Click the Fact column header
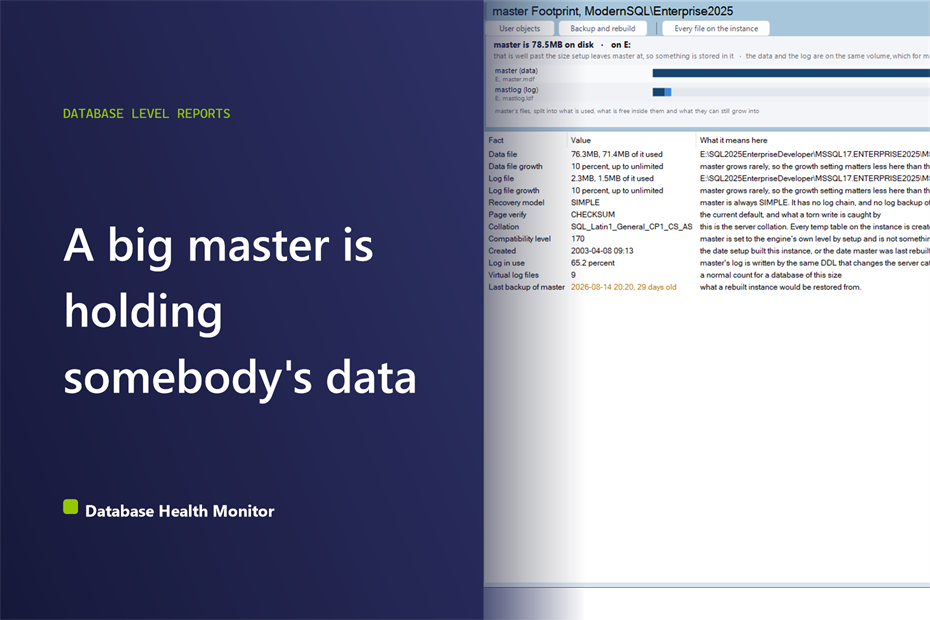Viewport: 930px width, 620px height. tap(496, 141)
